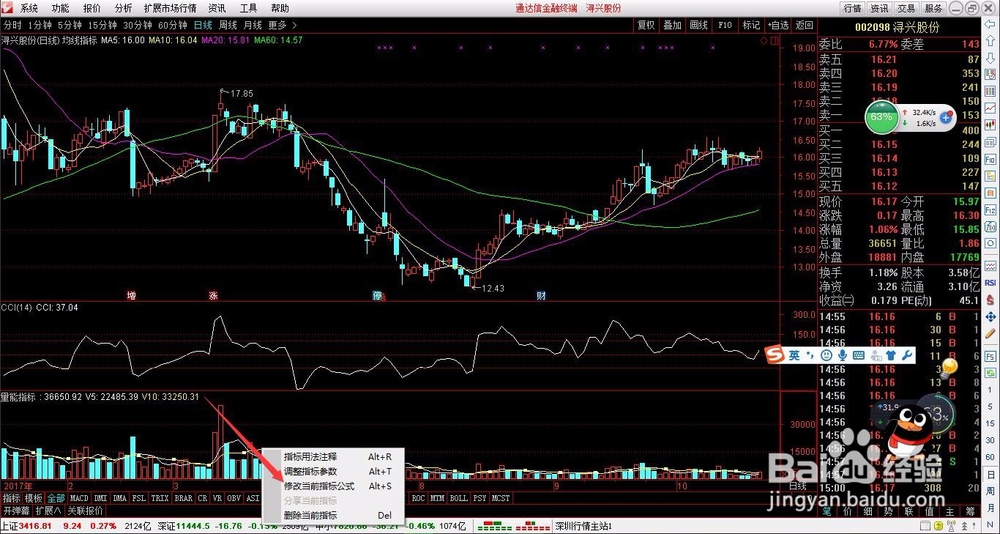The image size is (1000, 534).
Task: Click the 复权 button
Action: point(646,26)
